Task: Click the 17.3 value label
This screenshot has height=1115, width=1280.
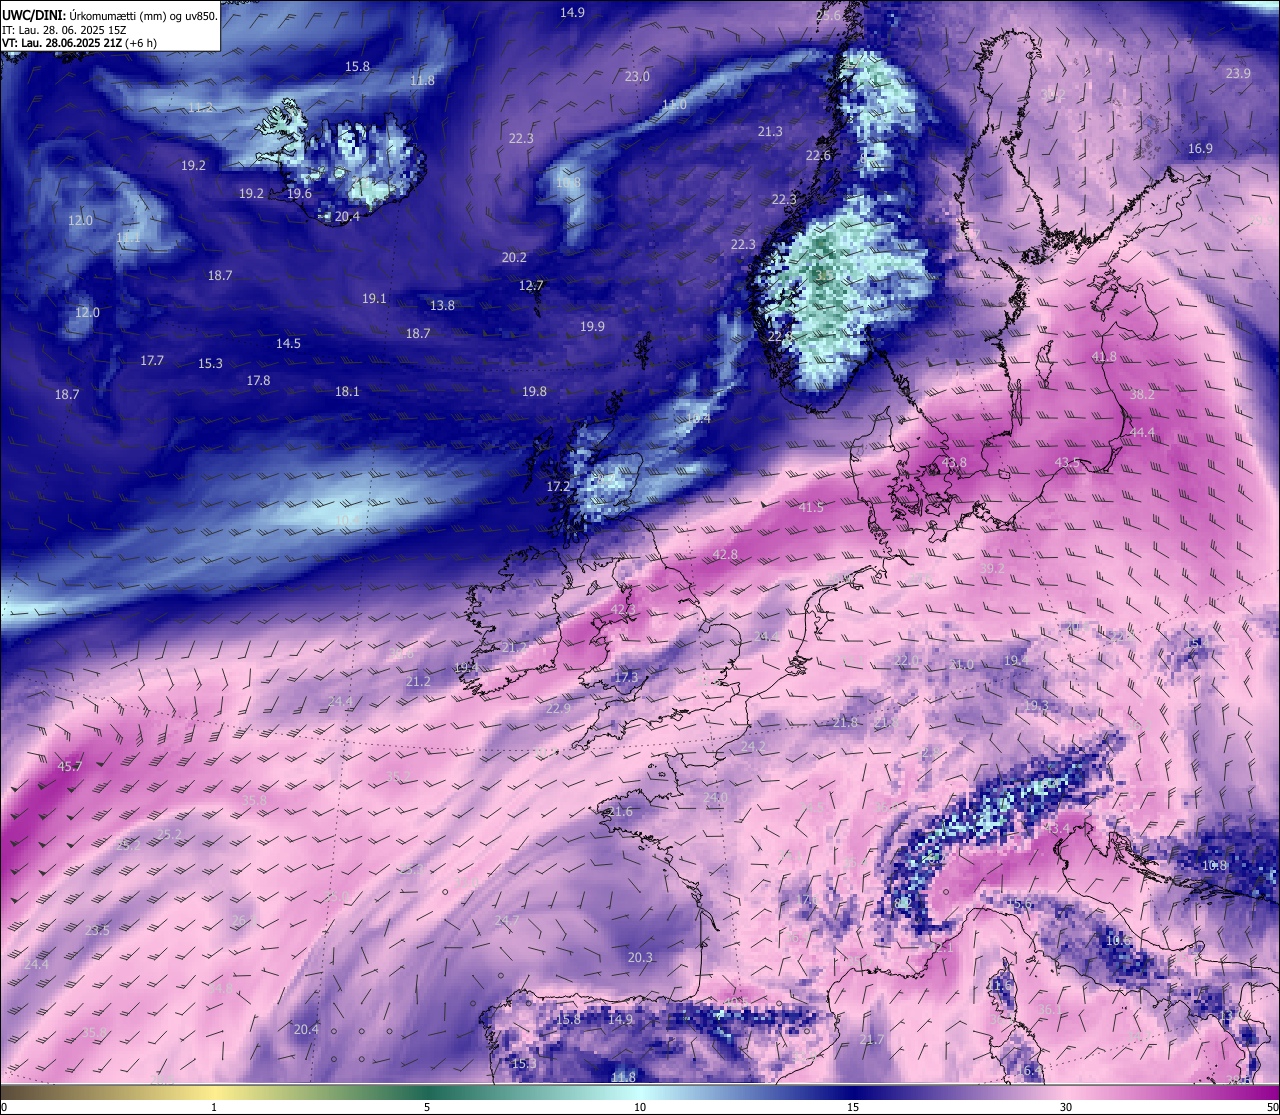Action: [x=626, y=678]
